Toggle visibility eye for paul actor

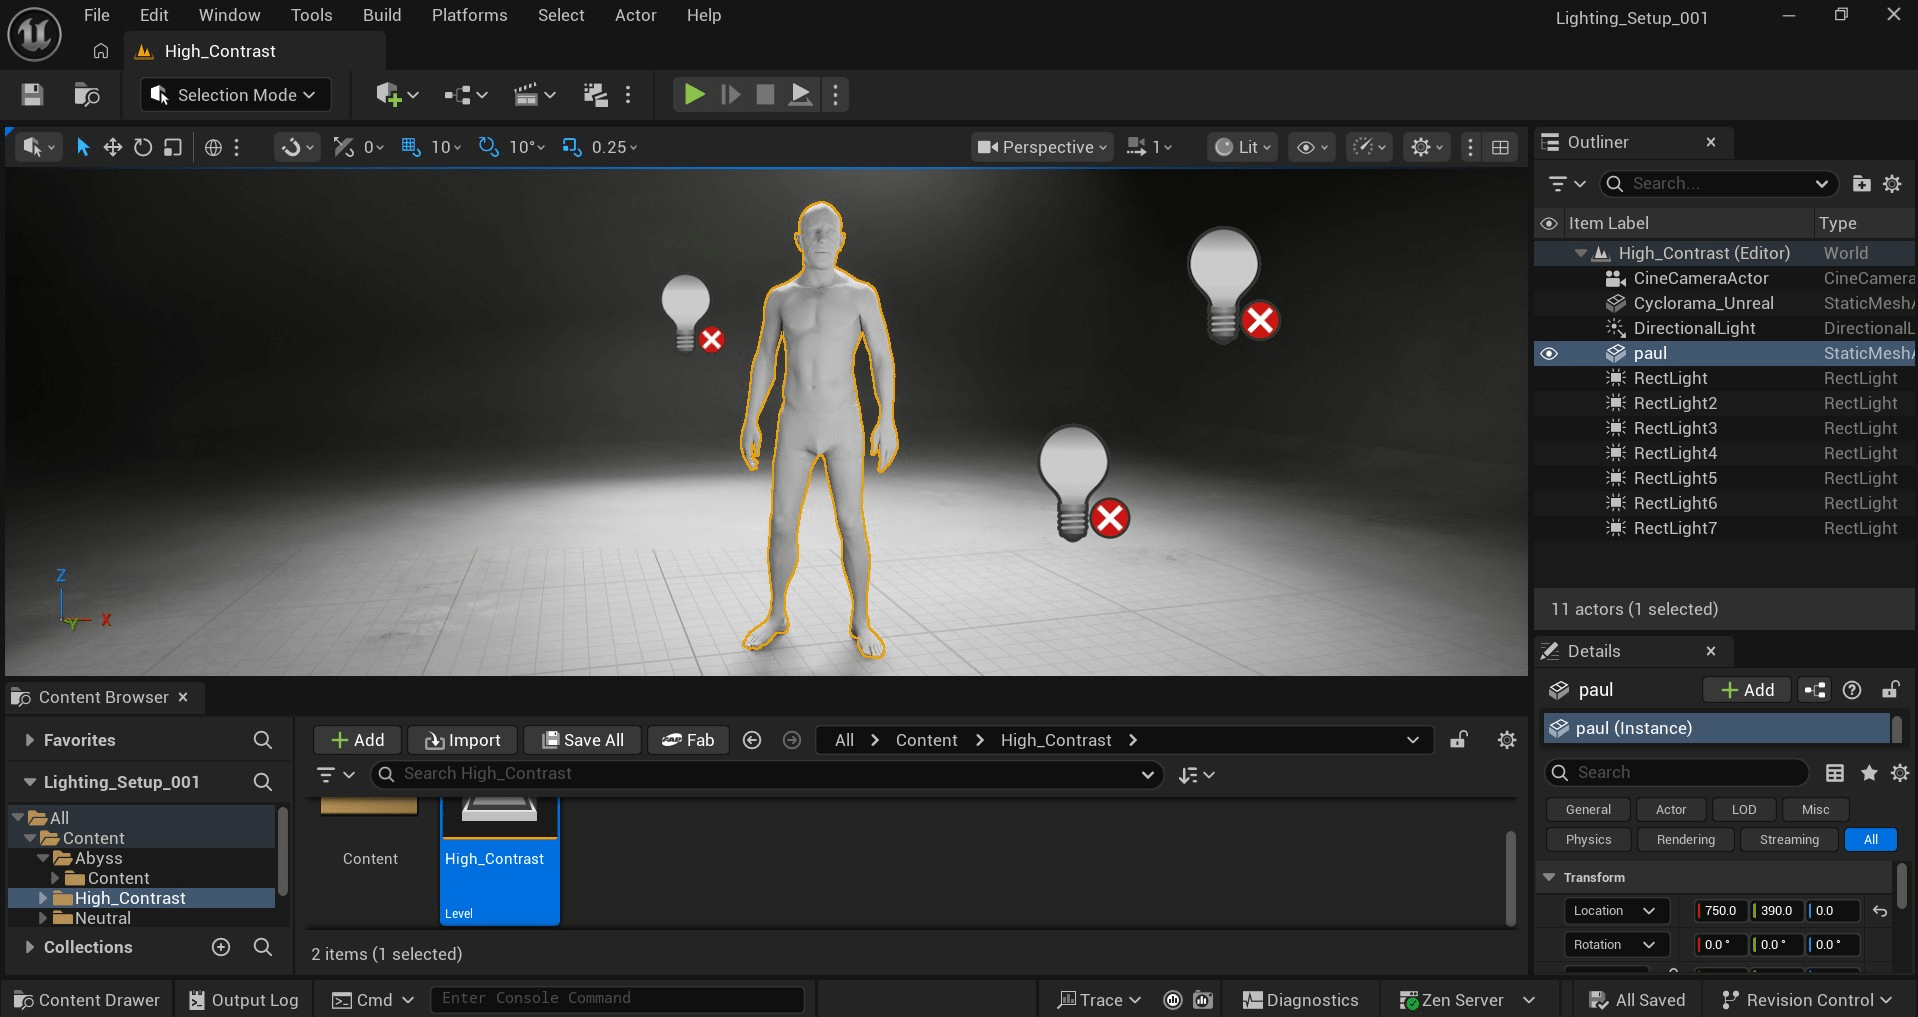click(1549, 353)
